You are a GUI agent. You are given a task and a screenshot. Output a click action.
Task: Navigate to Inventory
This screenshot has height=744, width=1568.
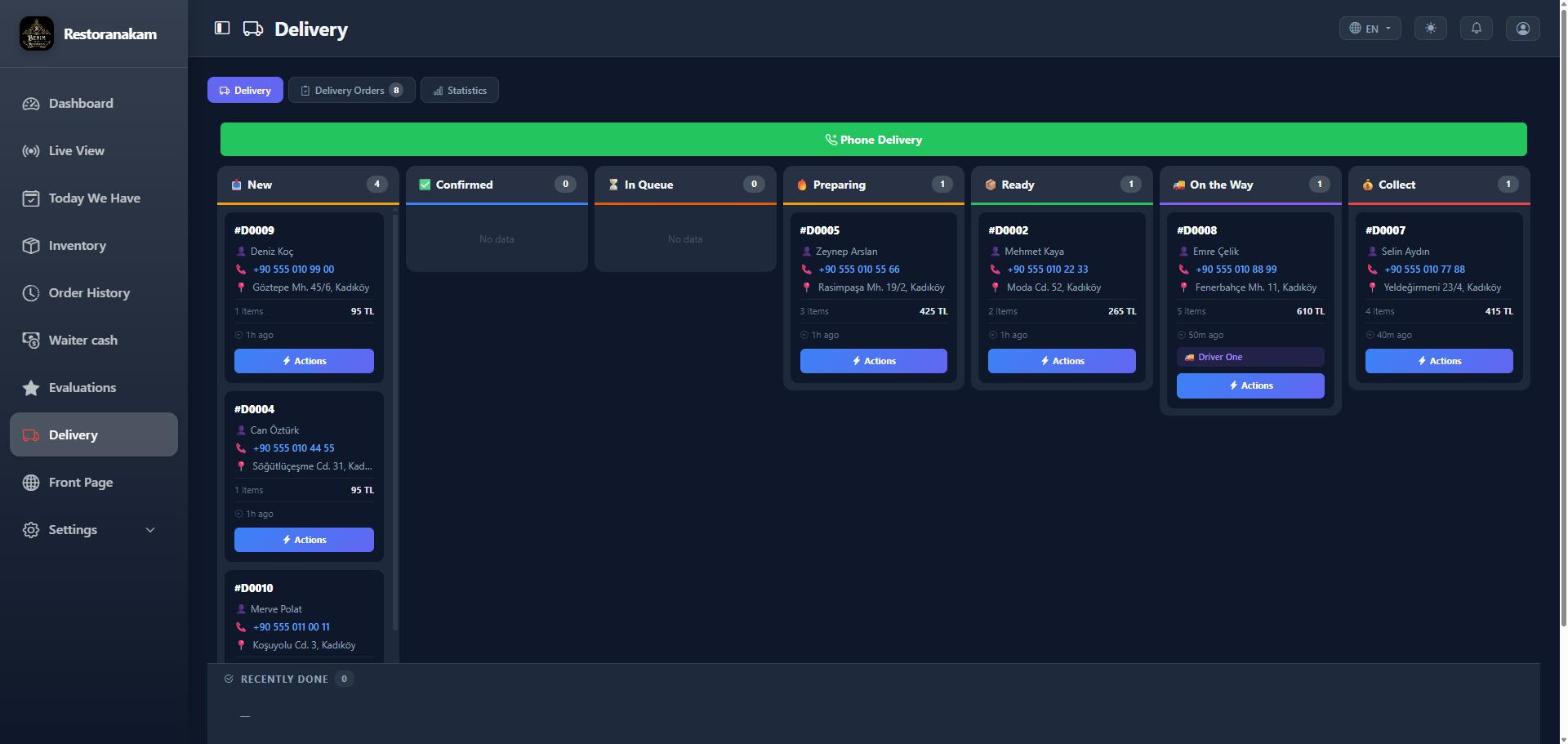coord(94,245)
